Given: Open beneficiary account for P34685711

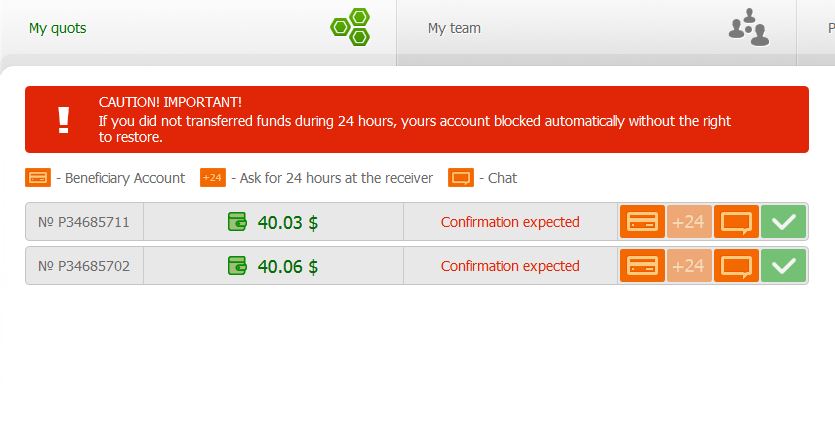Looking at the screenshot, I should click(x=642, y=222).
